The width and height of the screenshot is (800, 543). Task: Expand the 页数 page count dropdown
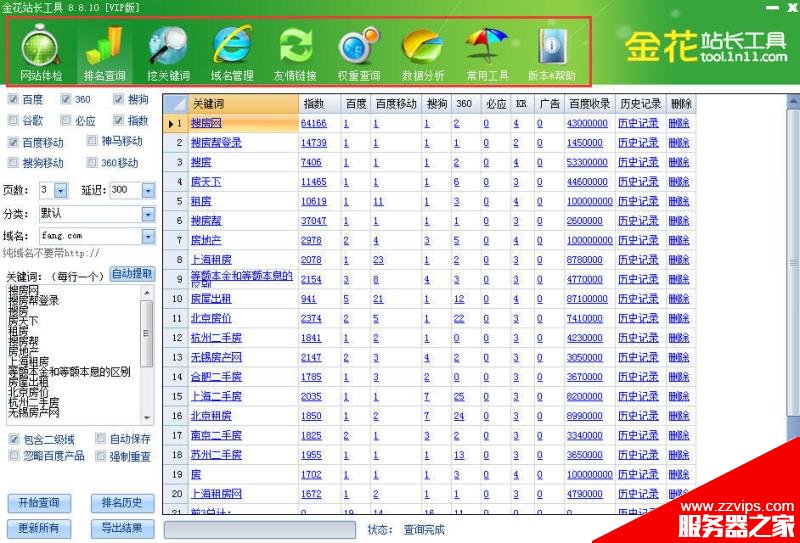pyautogui.click(x=61, y=190)
